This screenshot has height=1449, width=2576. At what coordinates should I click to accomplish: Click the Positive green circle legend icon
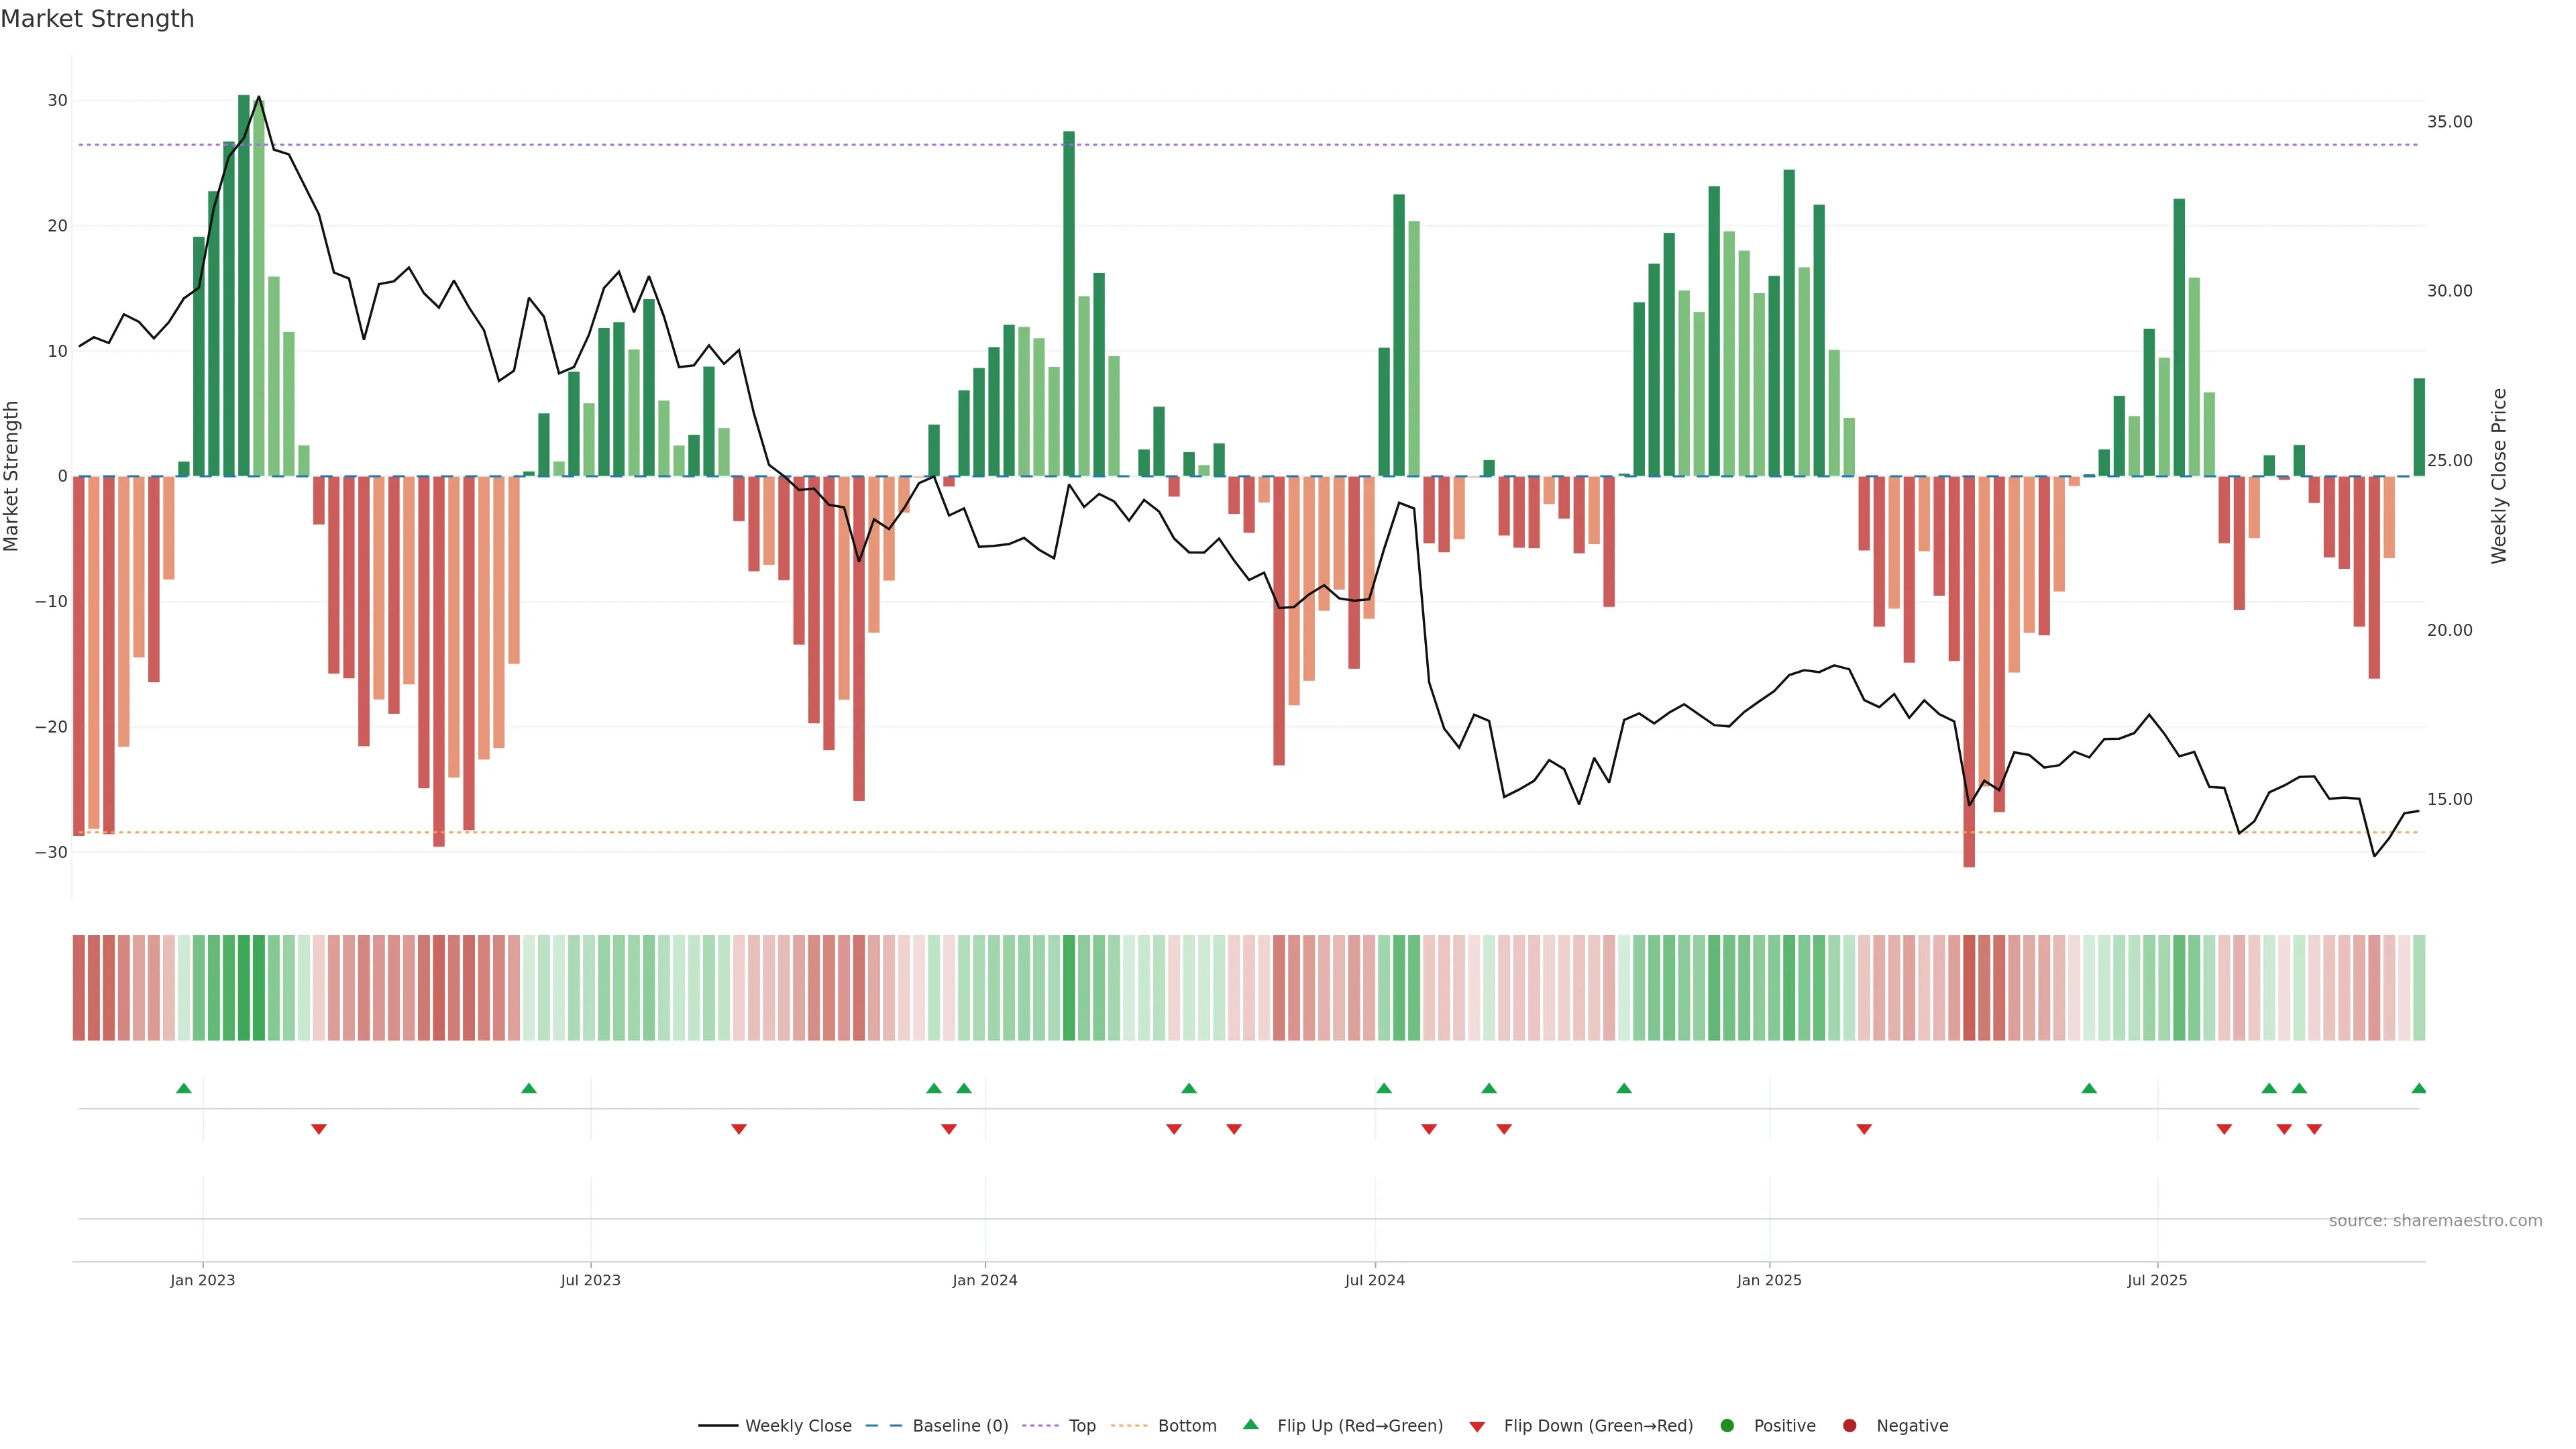1727,1426
